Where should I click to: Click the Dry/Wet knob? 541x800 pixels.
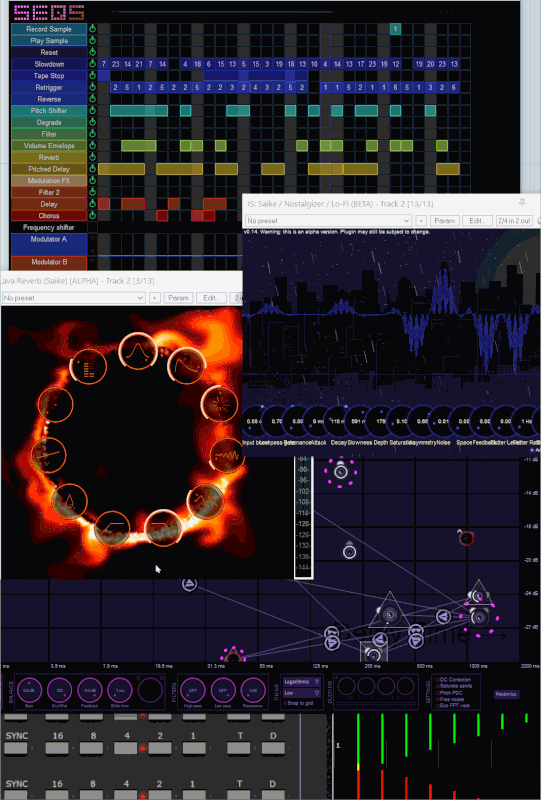coord(59,690)
